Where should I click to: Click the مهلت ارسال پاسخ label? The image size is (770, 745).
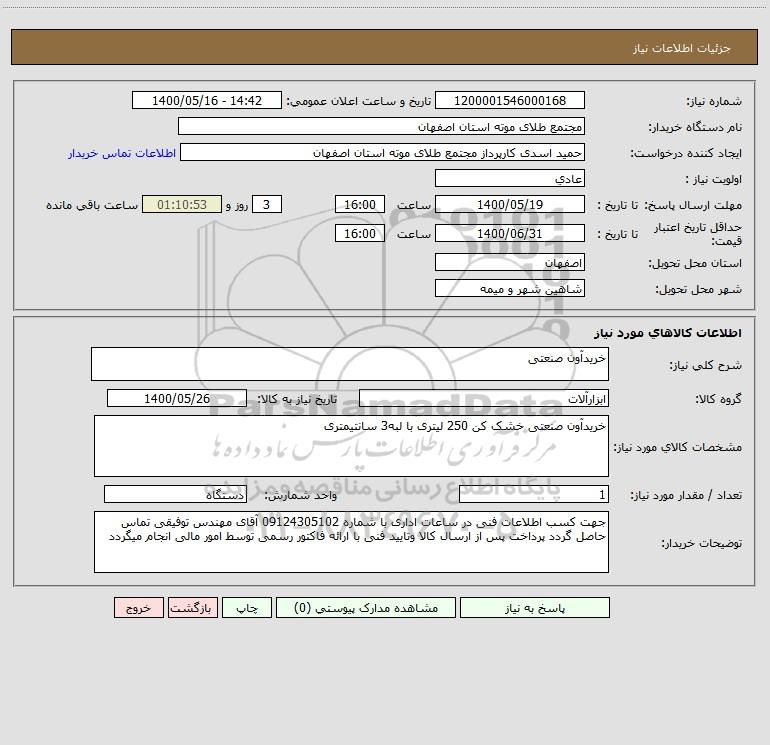click(x=693, y=205)
